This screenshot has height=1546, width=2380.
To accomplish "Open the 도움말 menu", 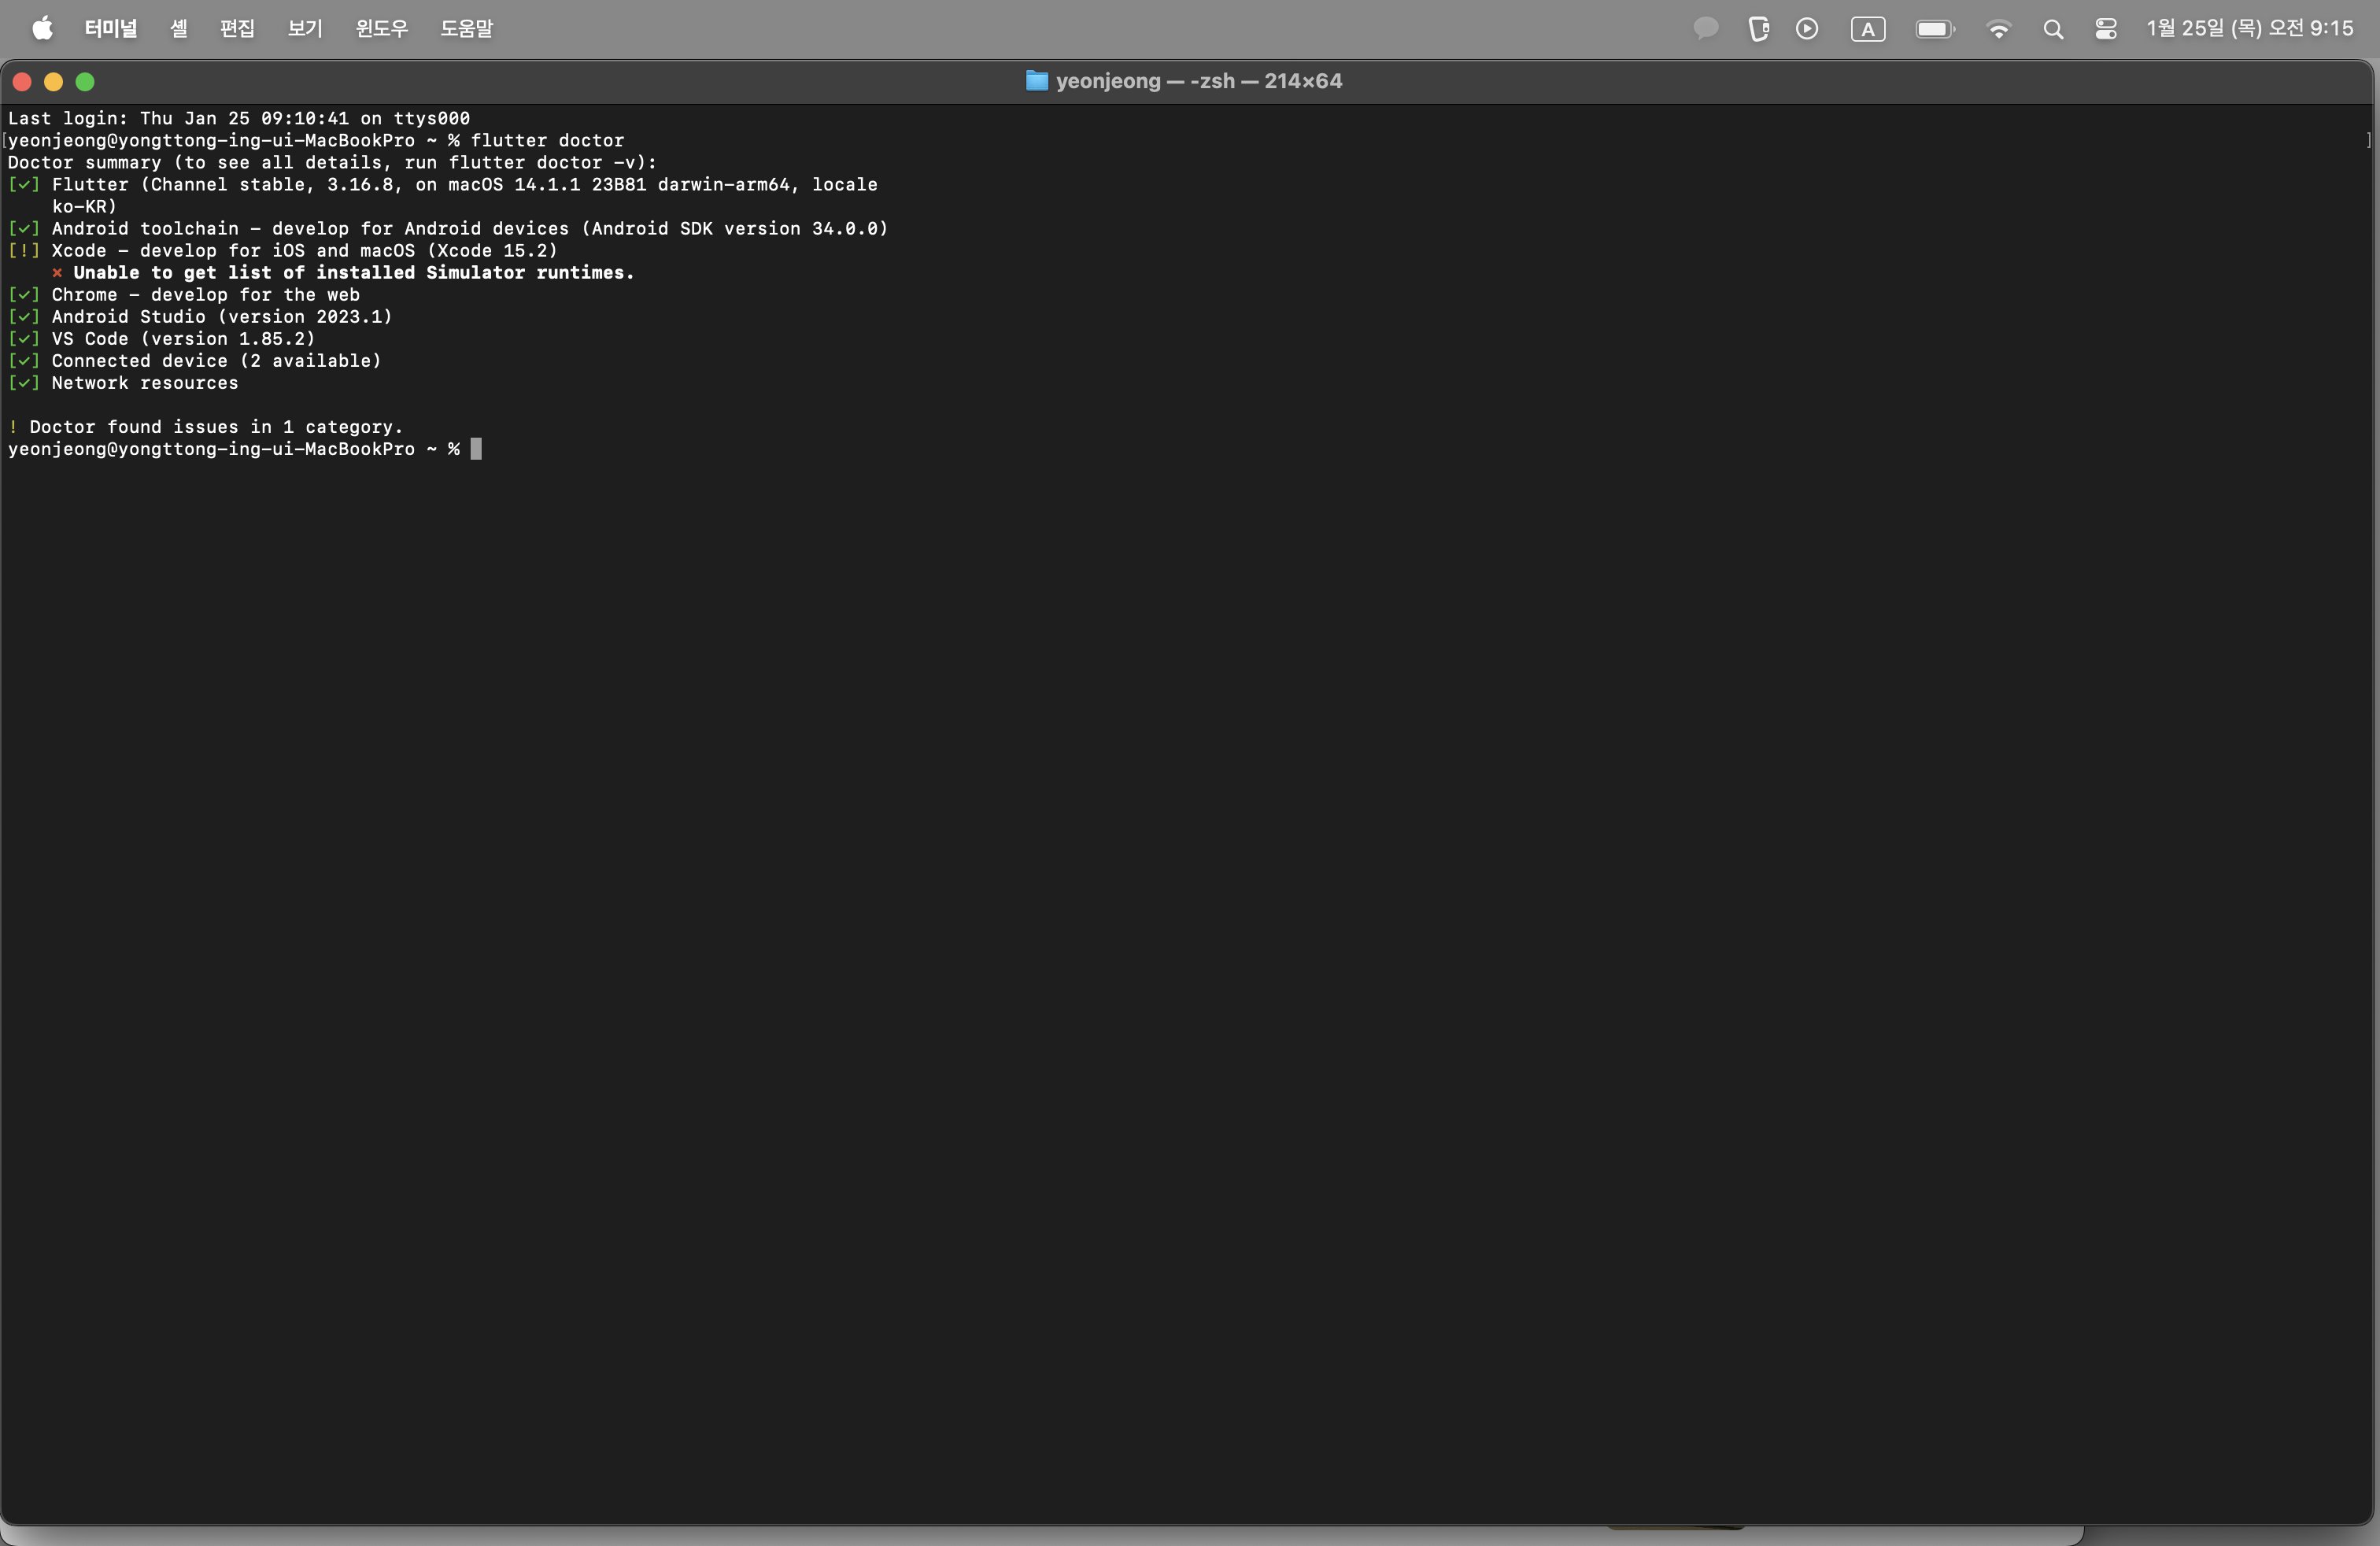I will [x=467, y=28].
